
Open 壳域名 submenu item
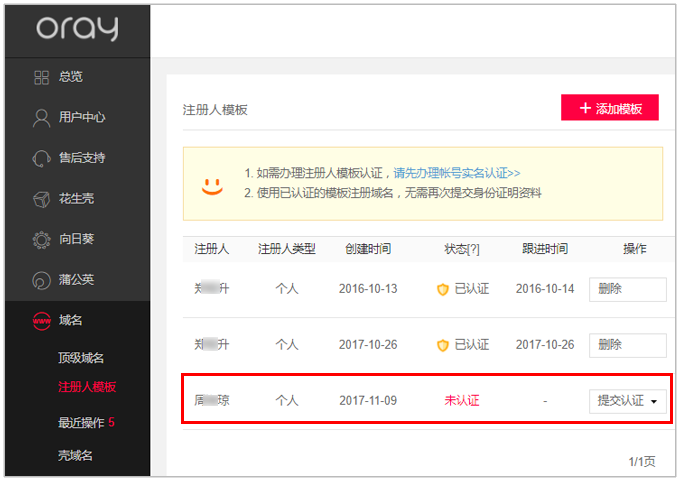[x=75, y=455]
